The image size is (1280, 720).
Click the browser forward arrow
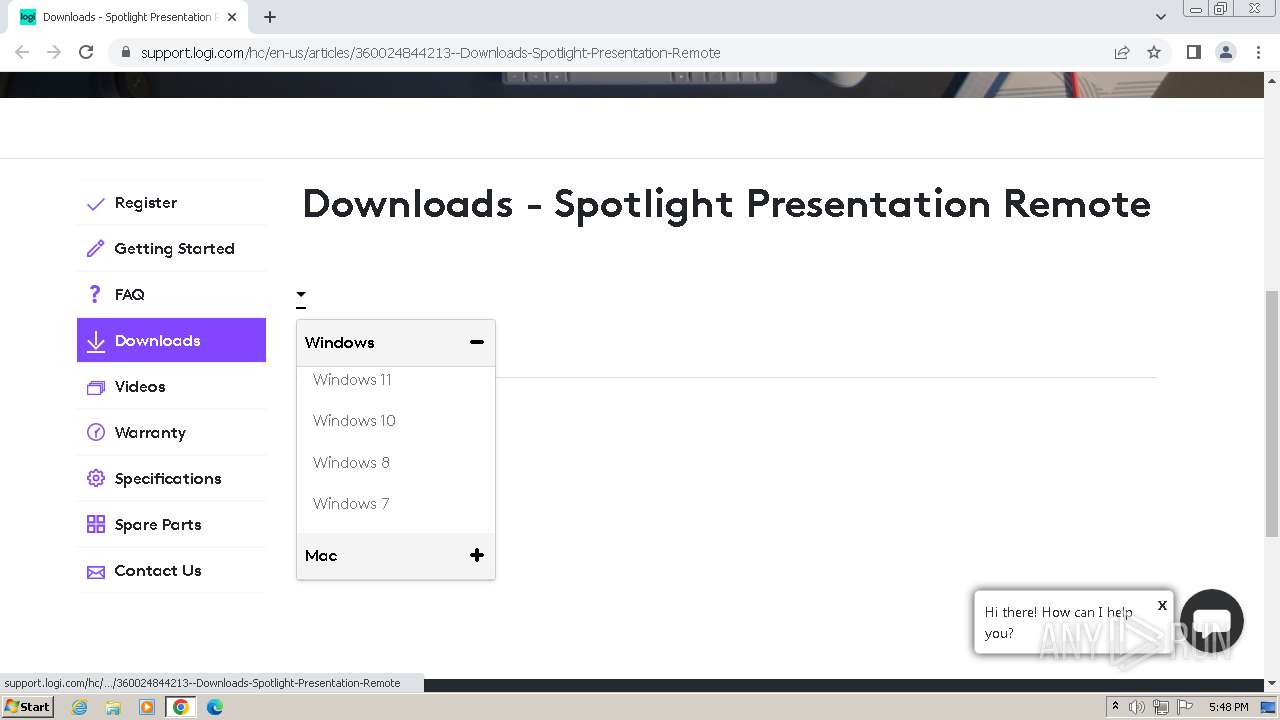click(54, 52)
